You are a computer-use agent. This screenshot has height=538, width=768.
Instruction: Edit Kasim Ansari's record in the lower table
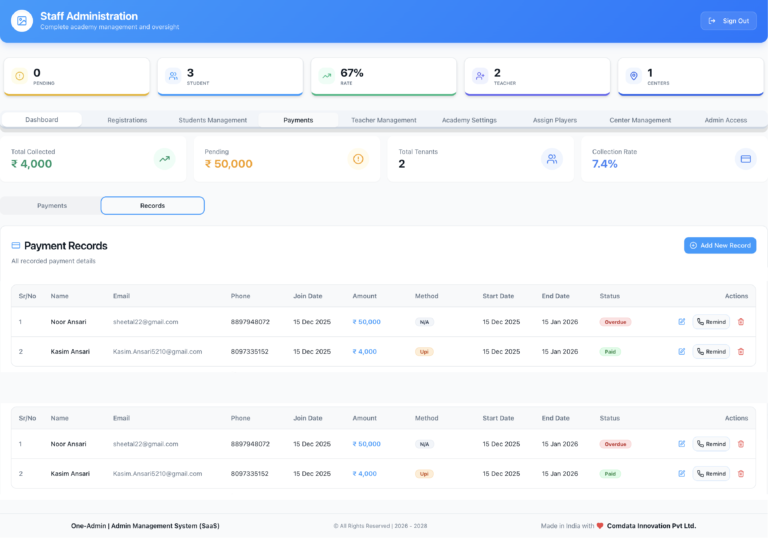point(682,474)
